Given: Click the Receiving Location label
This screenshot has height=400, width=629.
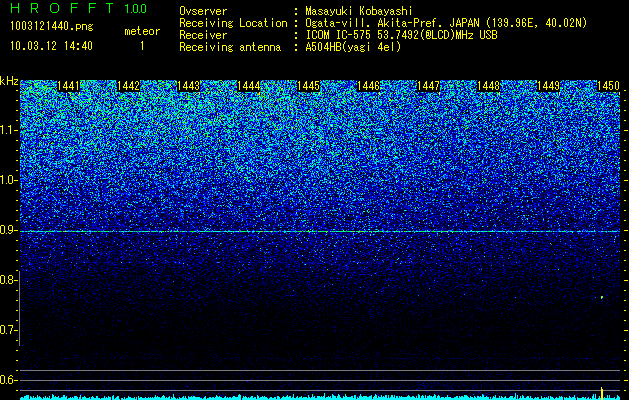Looking at the screenshot, I should [x=233, y=24].
